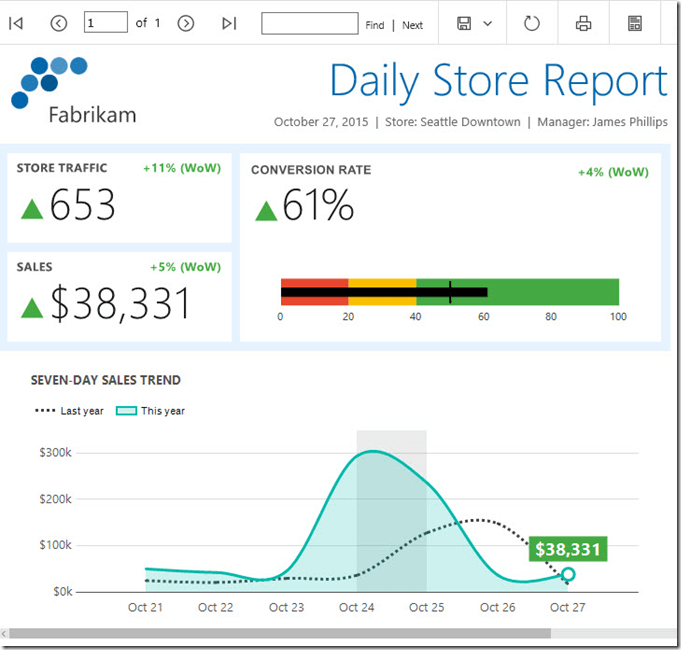Click the save/export disk icon

(464, 23)
